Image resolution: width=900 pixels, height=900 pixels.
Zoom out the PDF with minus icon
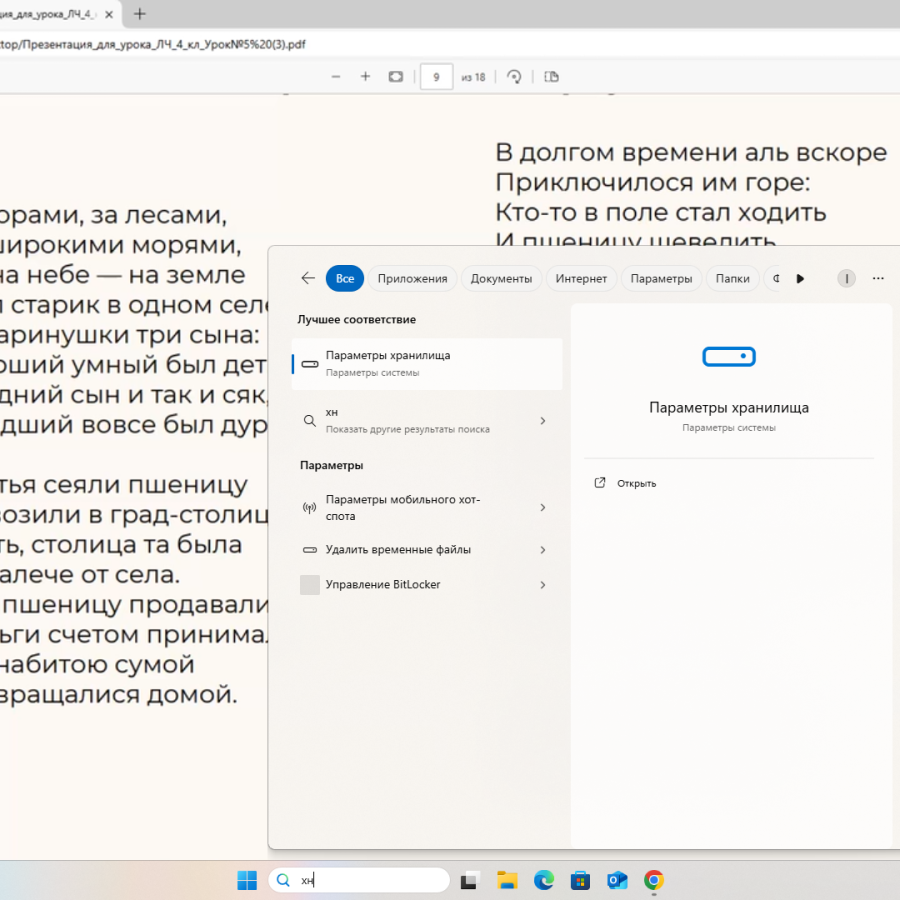click(336, 77)
